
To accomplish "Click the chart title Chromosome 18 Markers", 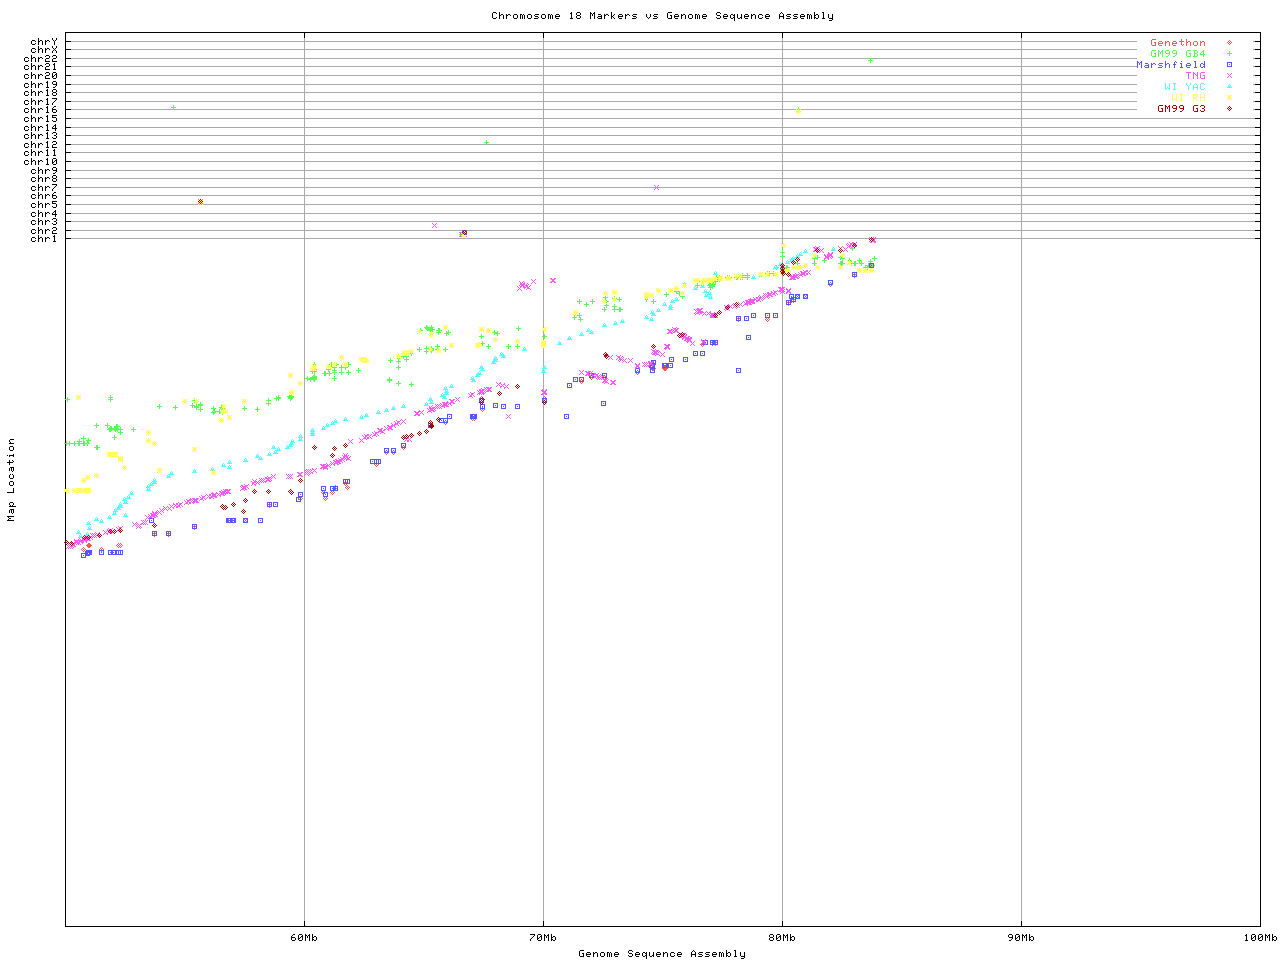I will tap(662, 16).
